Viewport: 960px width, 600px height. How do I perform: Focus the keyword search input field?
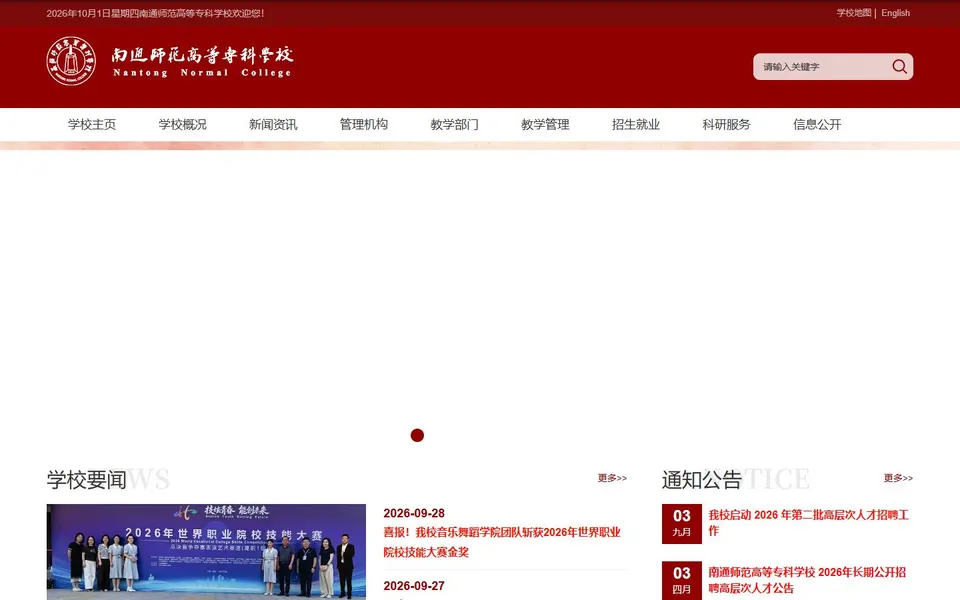822,67
